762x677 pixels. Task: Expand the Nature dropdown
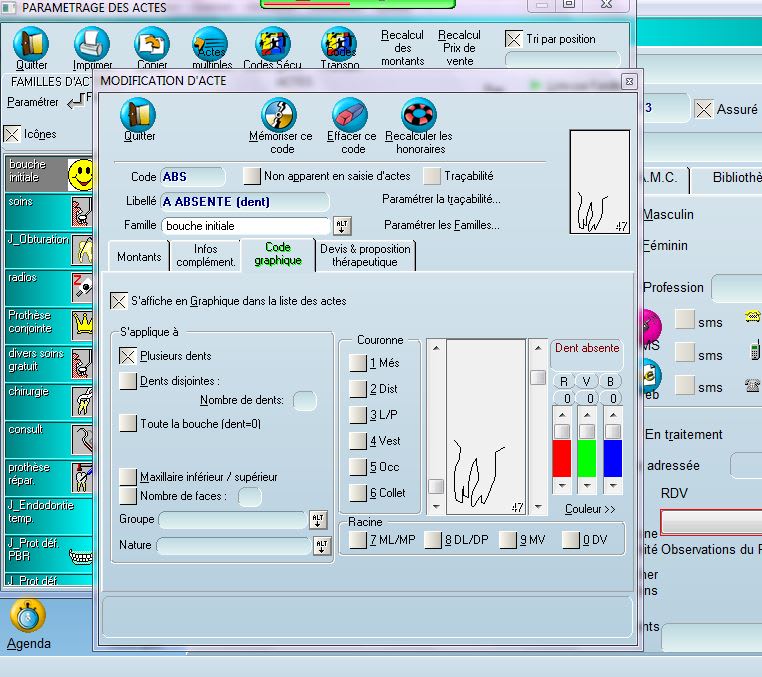[321, 545]
